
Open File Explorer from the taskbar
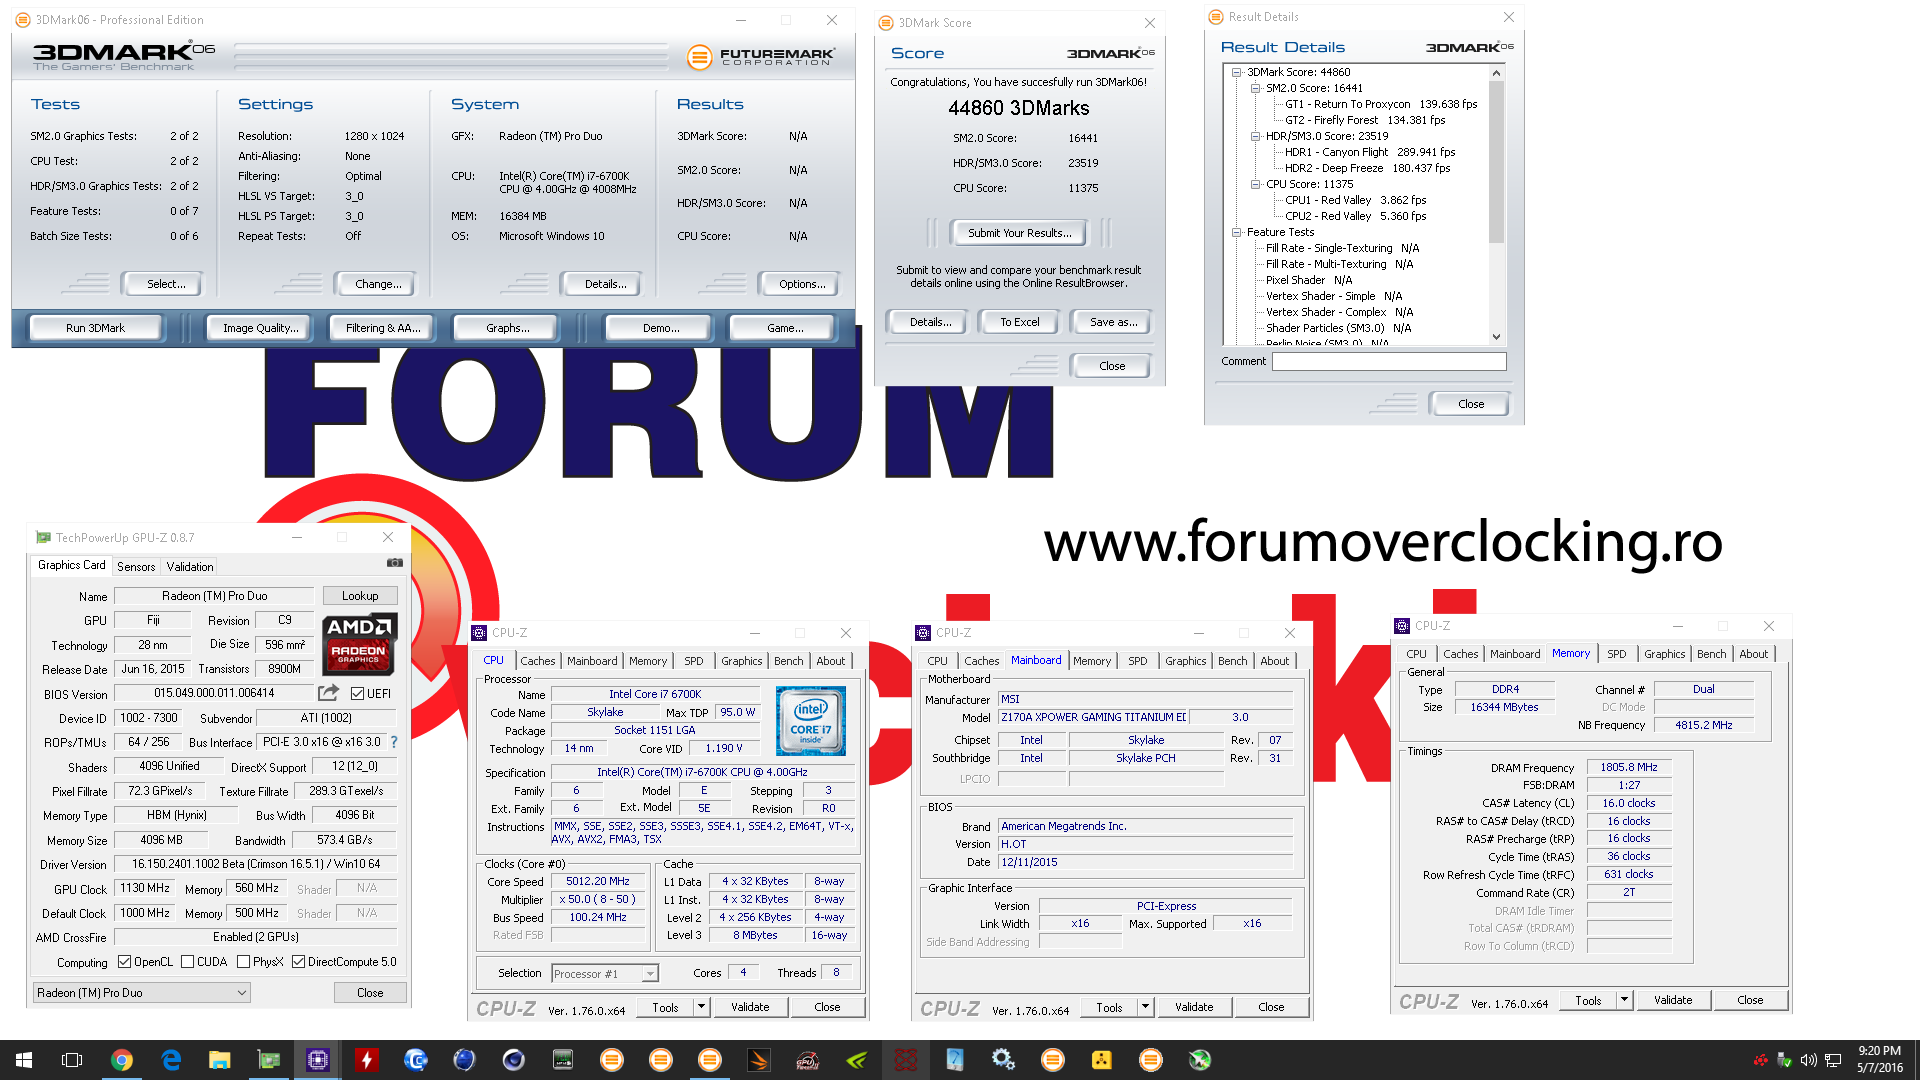tap(220, 1060)
